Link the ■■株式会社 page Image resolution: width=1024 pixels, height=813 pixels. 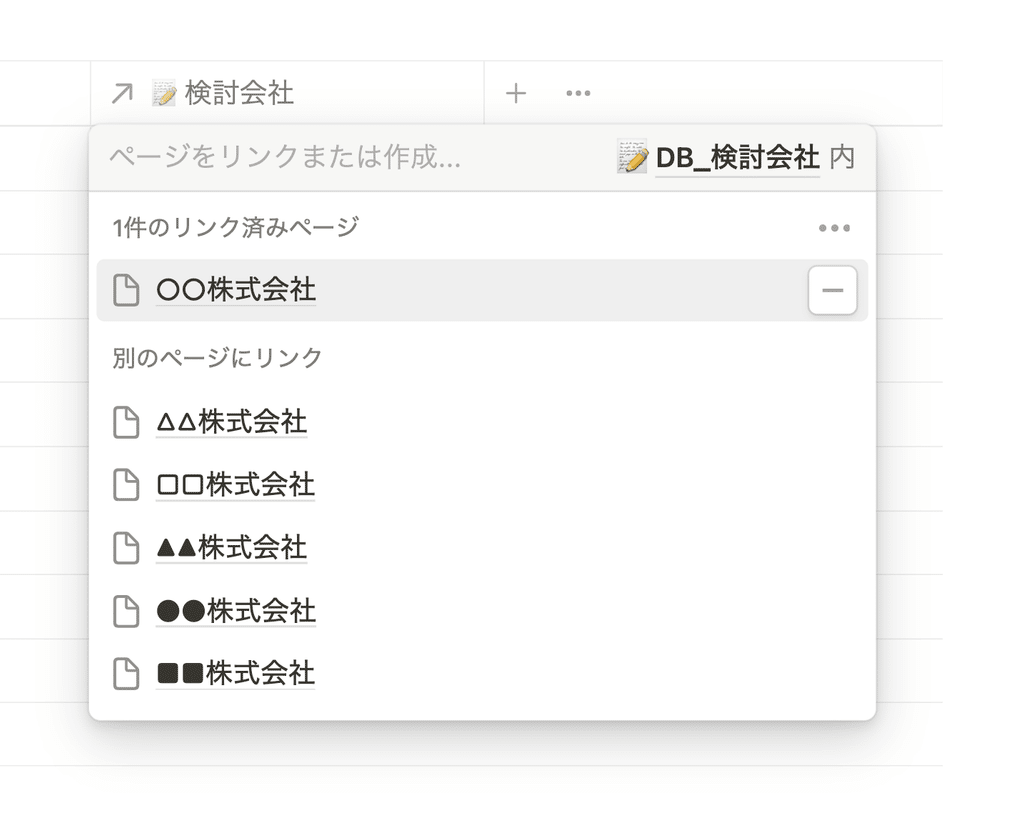click(235, 673)
